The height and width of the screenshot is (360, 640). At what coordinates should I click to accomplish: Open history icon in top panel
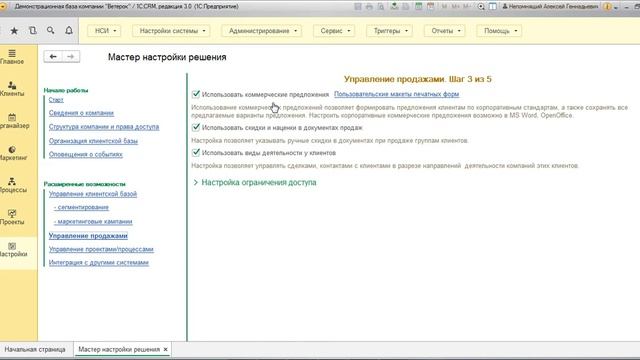pos(33,31)
